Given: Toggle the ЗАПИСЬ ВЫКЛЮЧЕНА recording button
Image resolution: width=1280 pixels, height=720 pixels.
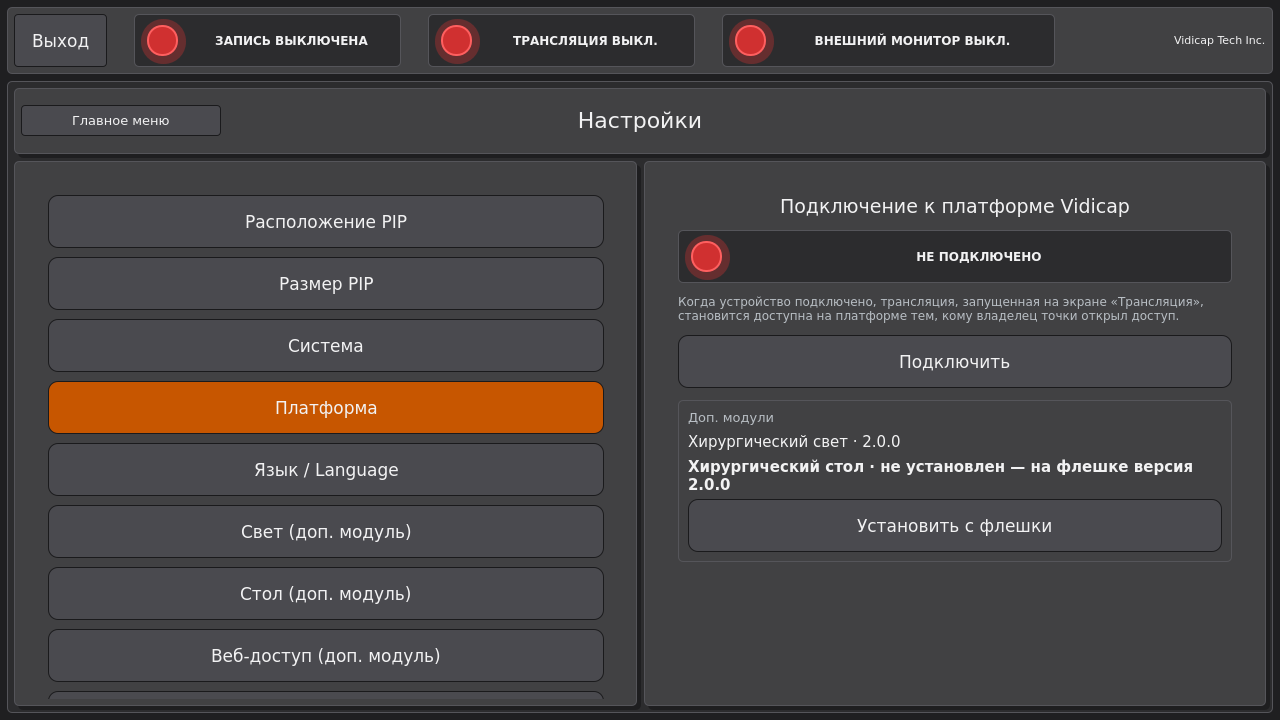Looking at the screenshot, I should (267, 40).
